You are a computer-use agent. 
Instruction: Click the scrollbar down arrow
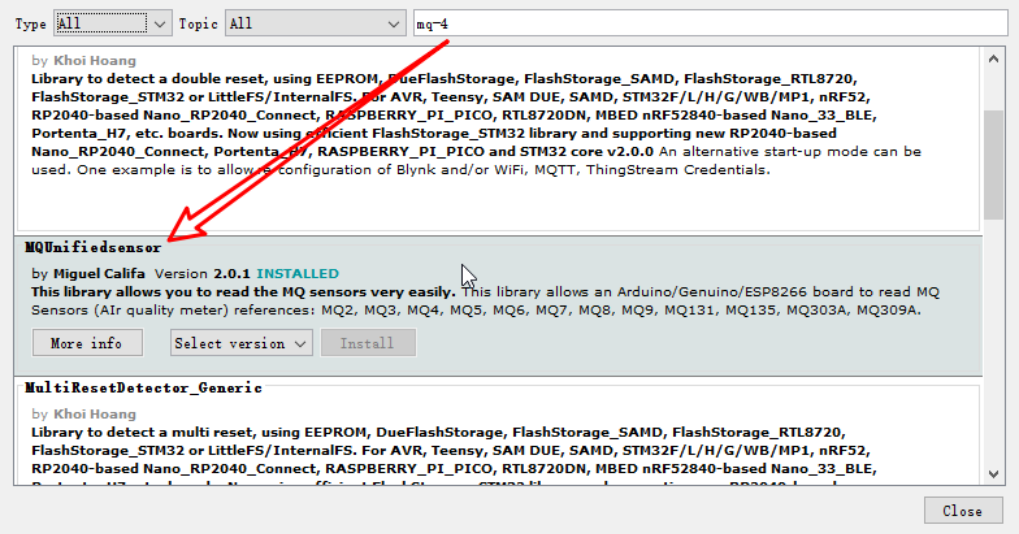pyautogui.click(x=994, y=474)
